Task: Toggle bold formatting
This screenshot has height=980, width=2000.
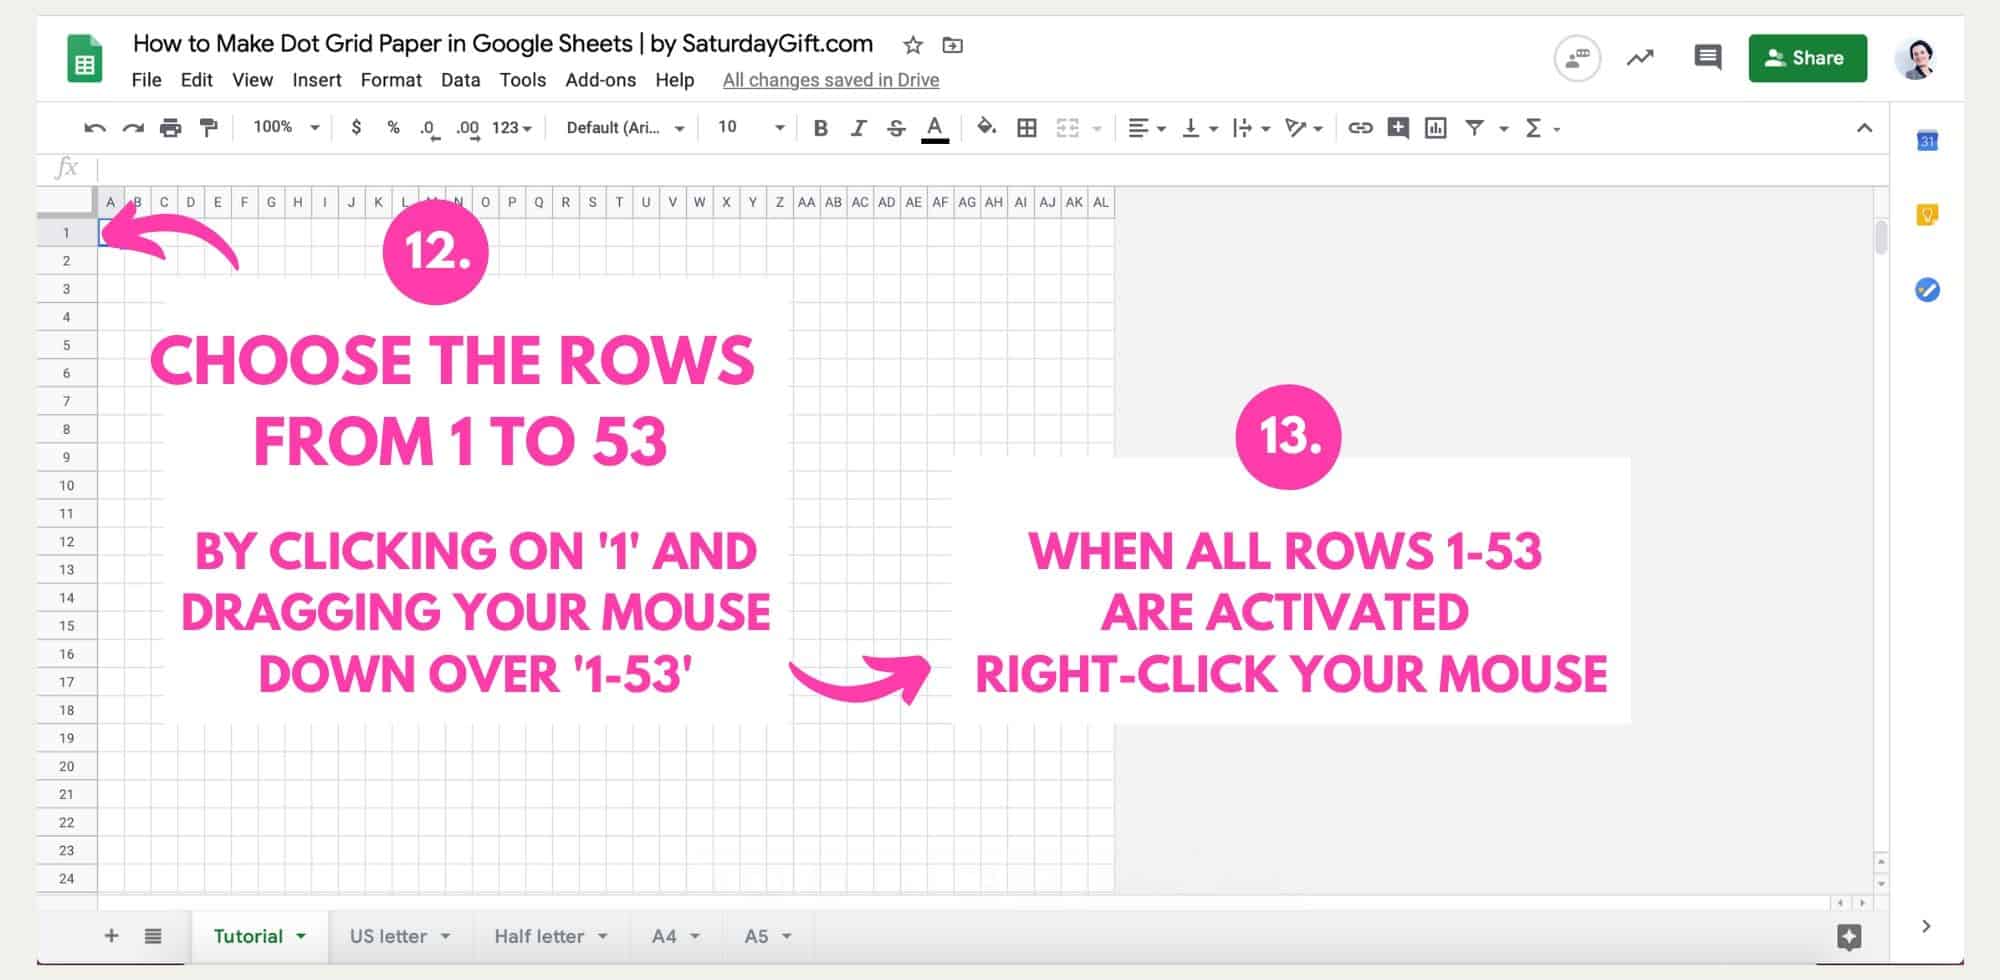Action: [820, 128]
